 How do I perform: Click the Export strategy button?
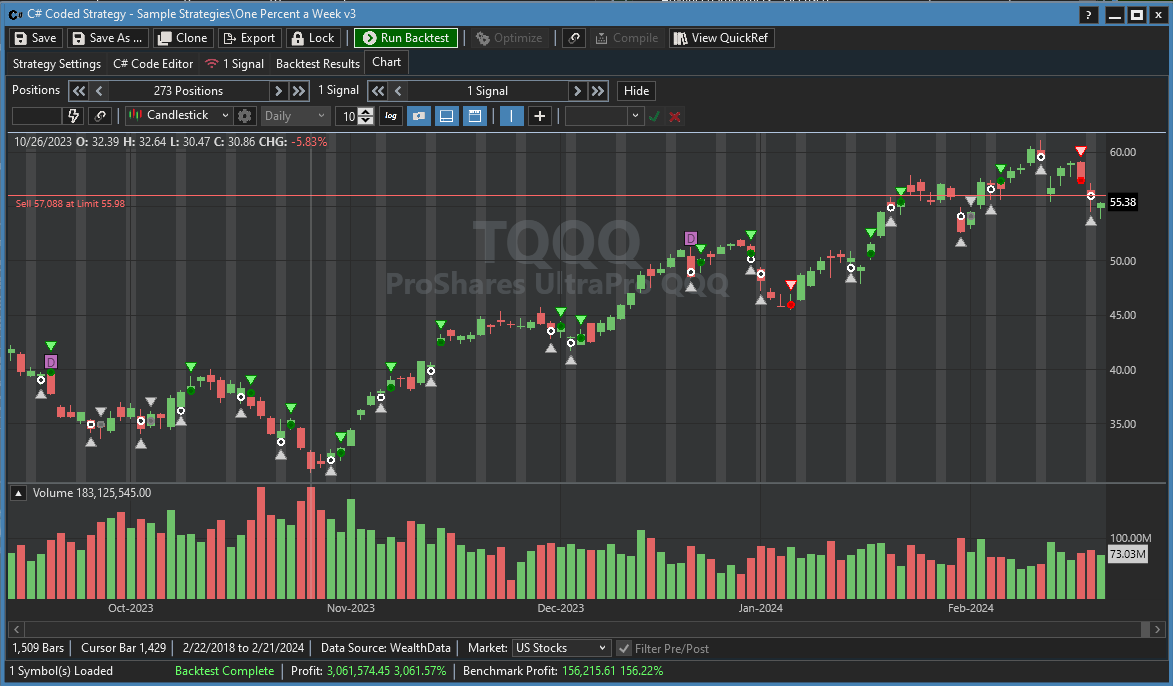(248, 38)
